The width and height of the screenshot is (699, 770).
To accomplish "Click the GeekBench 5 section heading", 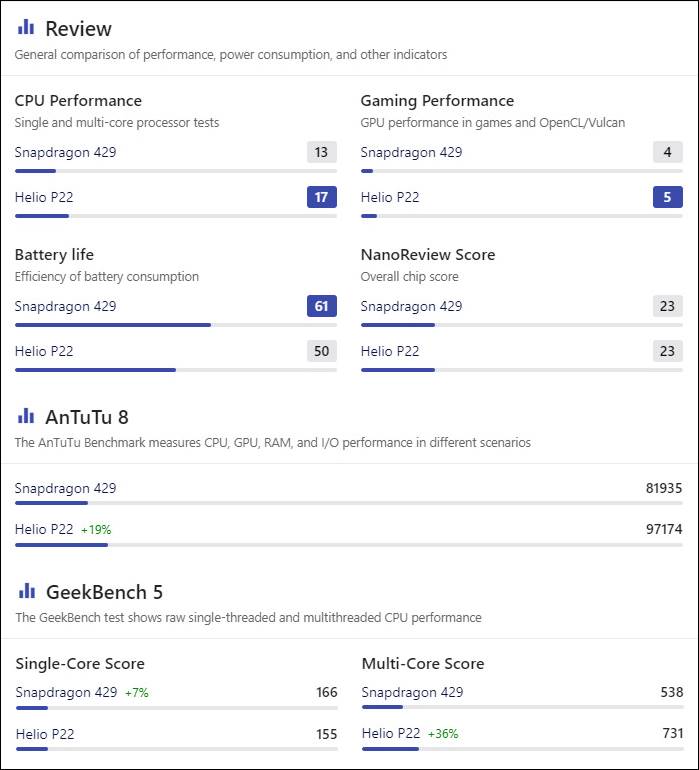I will point(104,592).
